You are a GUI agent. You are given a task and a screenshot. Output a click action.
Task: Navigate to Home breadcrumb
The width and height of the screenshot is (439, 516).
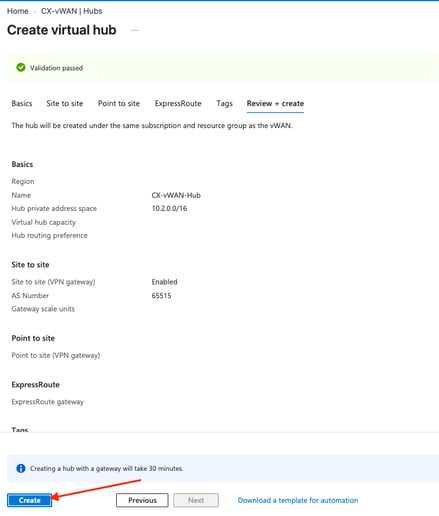(x=18, y=11)
